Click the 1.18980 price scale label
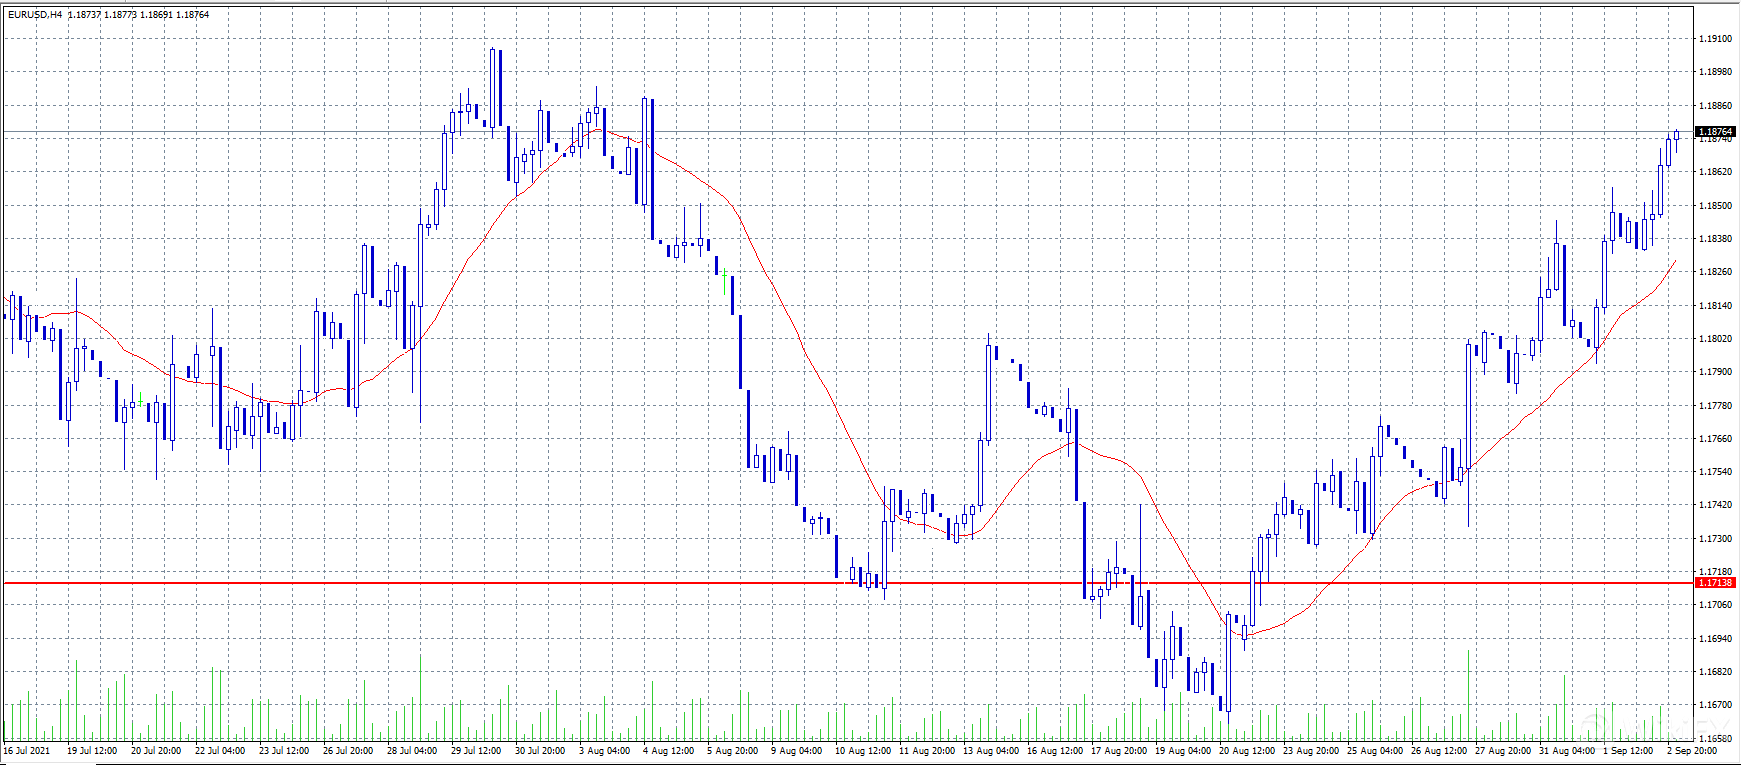 click(x=1715, y=72)
